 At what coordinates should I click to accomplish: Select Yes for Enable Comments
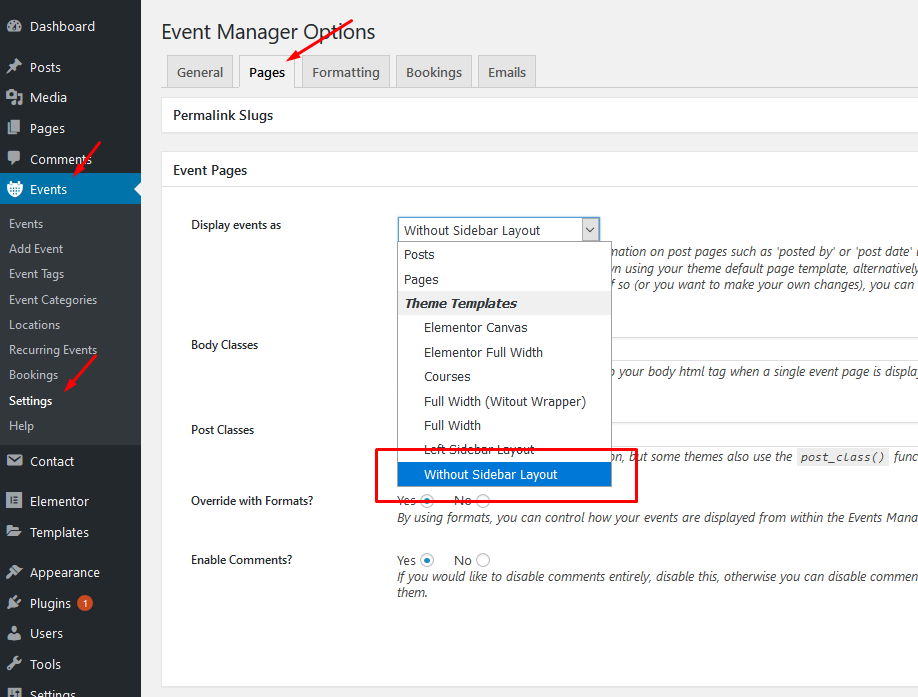pyautogui.click(x=427, y=560)
